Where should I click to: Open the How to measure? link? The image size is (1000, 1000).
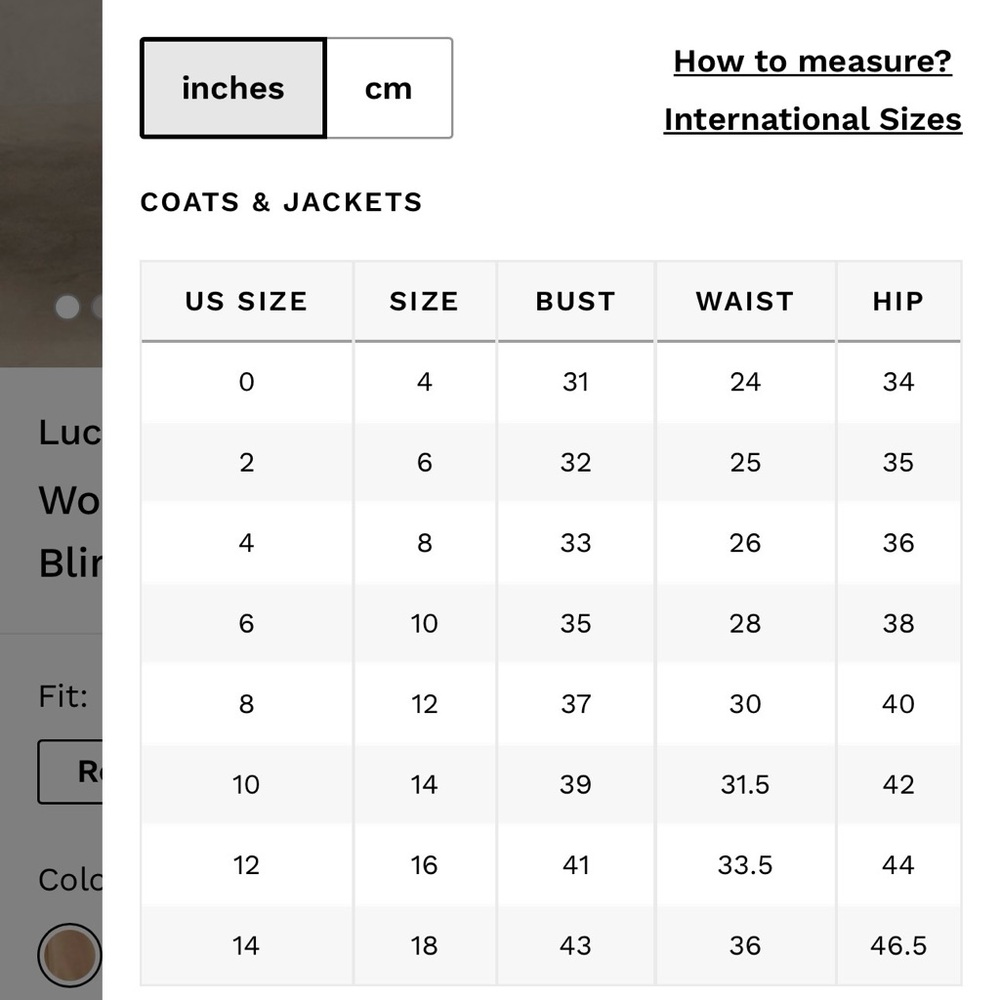(x=812, y=61)
